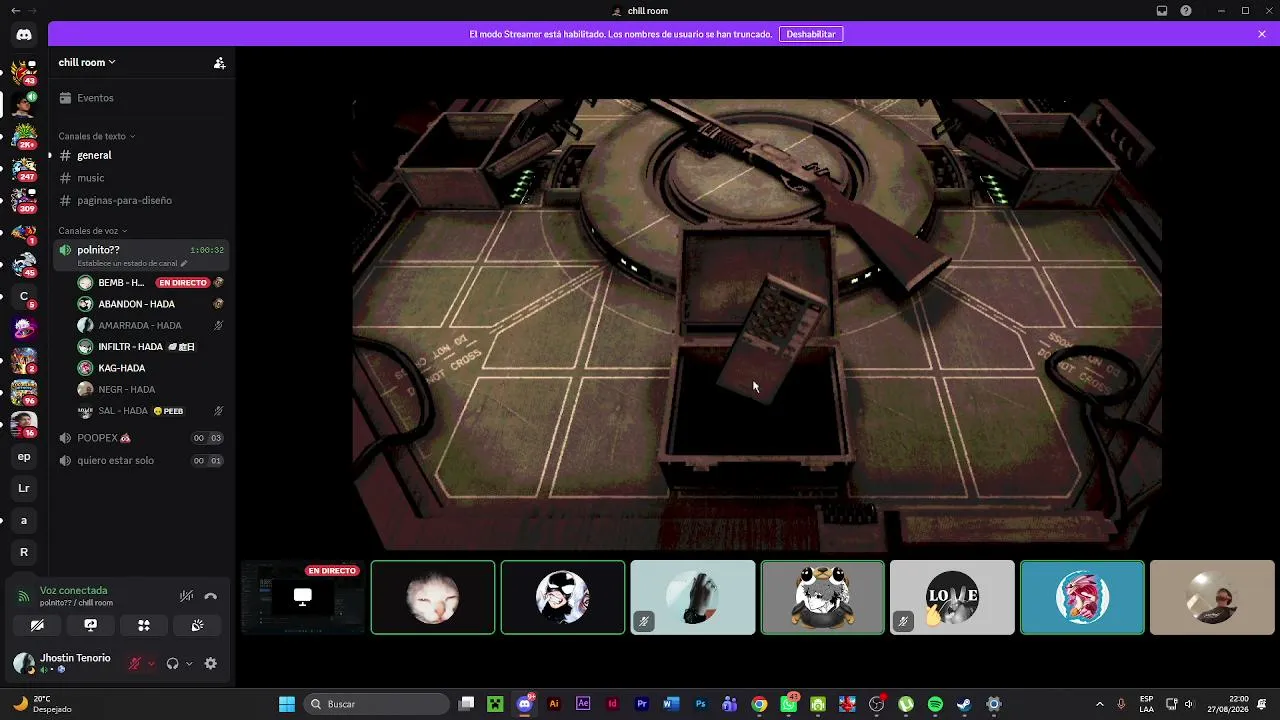1280x720 pixels.
Task: Select user NEGR - HADA in voice list
Action: (151, 389)
